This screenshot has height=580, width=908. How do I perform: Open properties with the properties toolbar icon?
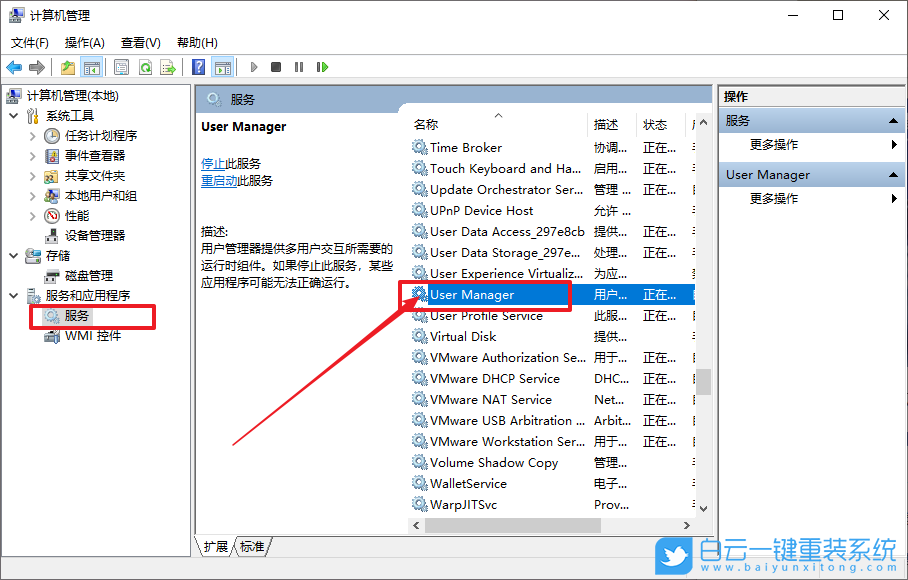(121, 67)
